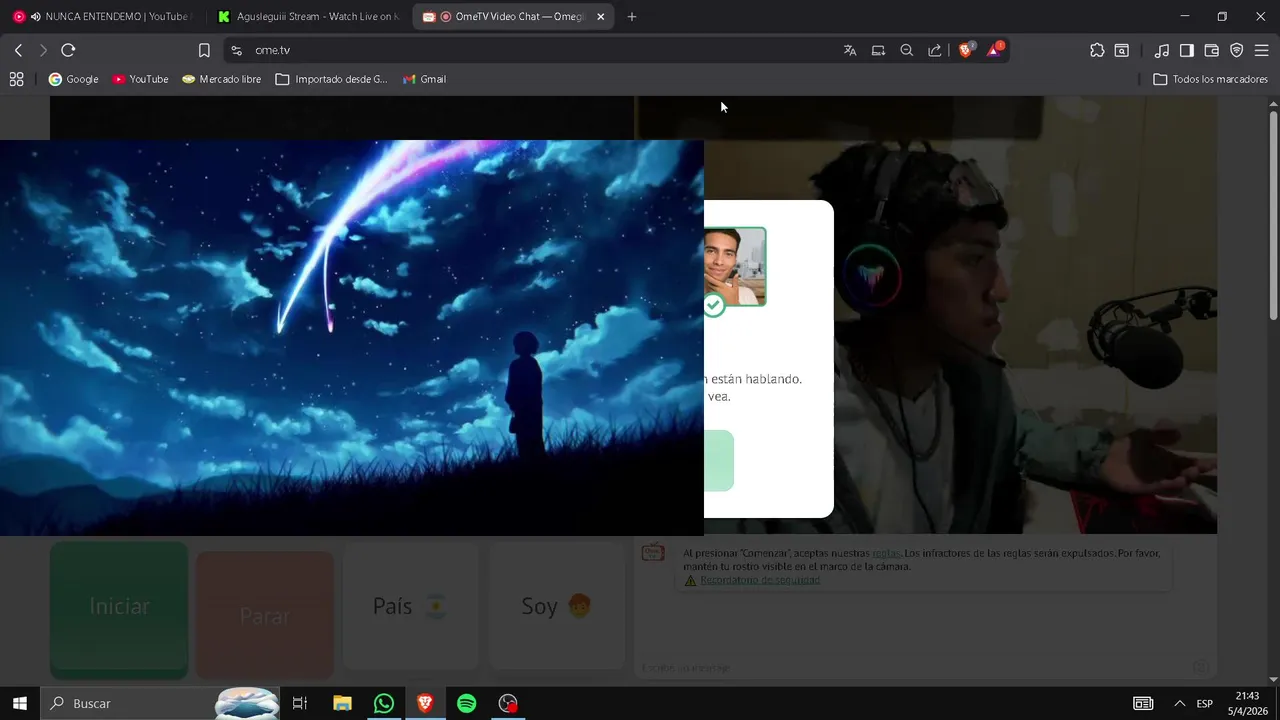Click the profile photo thumbnail in the dialog

(735, 266)
